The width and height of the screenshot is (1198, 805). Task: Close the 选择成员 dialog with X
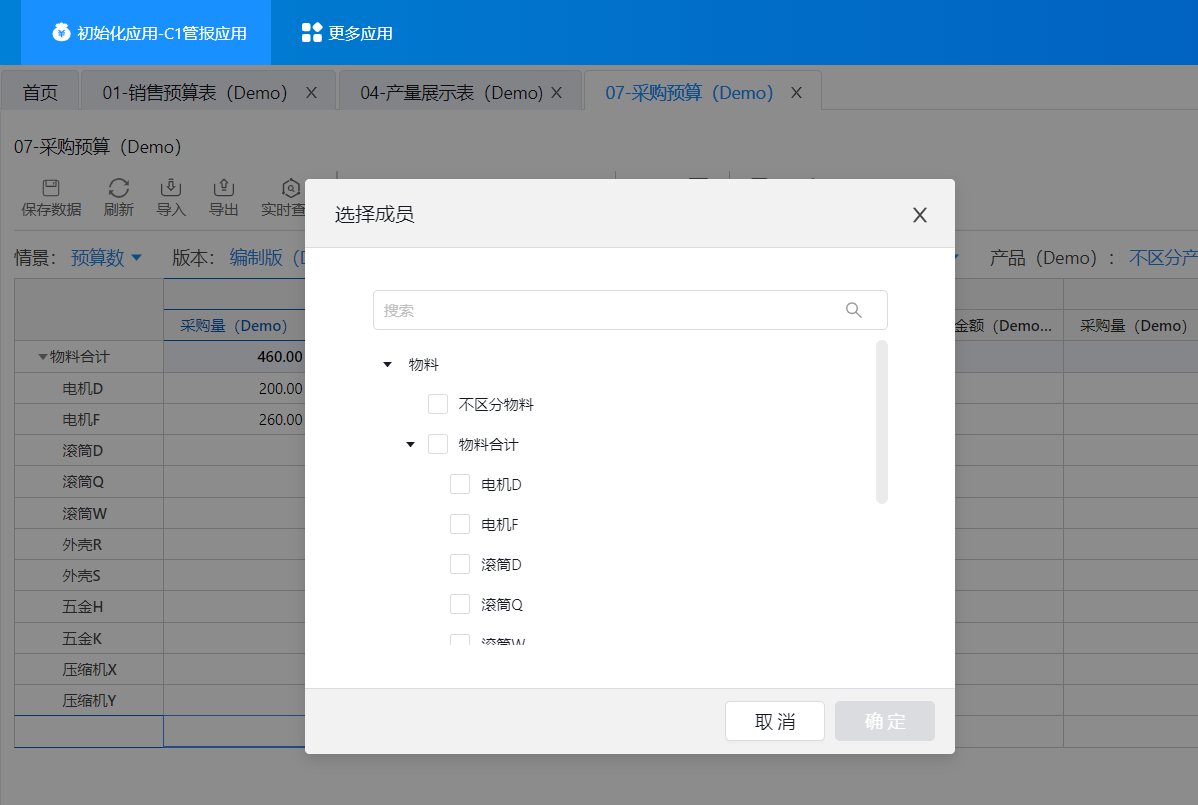tap(920, 215)
